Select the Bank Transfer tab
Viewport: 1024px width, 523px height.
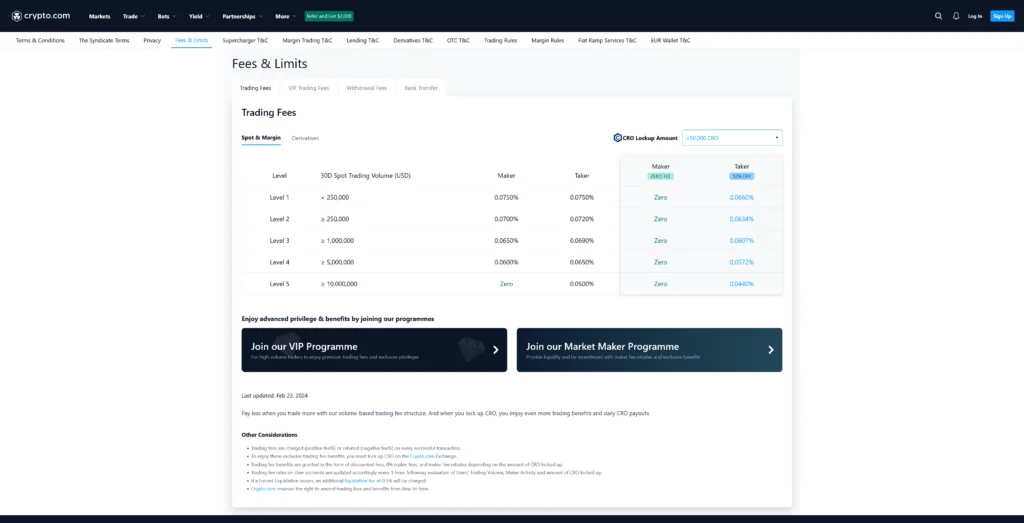coord(422,88)
